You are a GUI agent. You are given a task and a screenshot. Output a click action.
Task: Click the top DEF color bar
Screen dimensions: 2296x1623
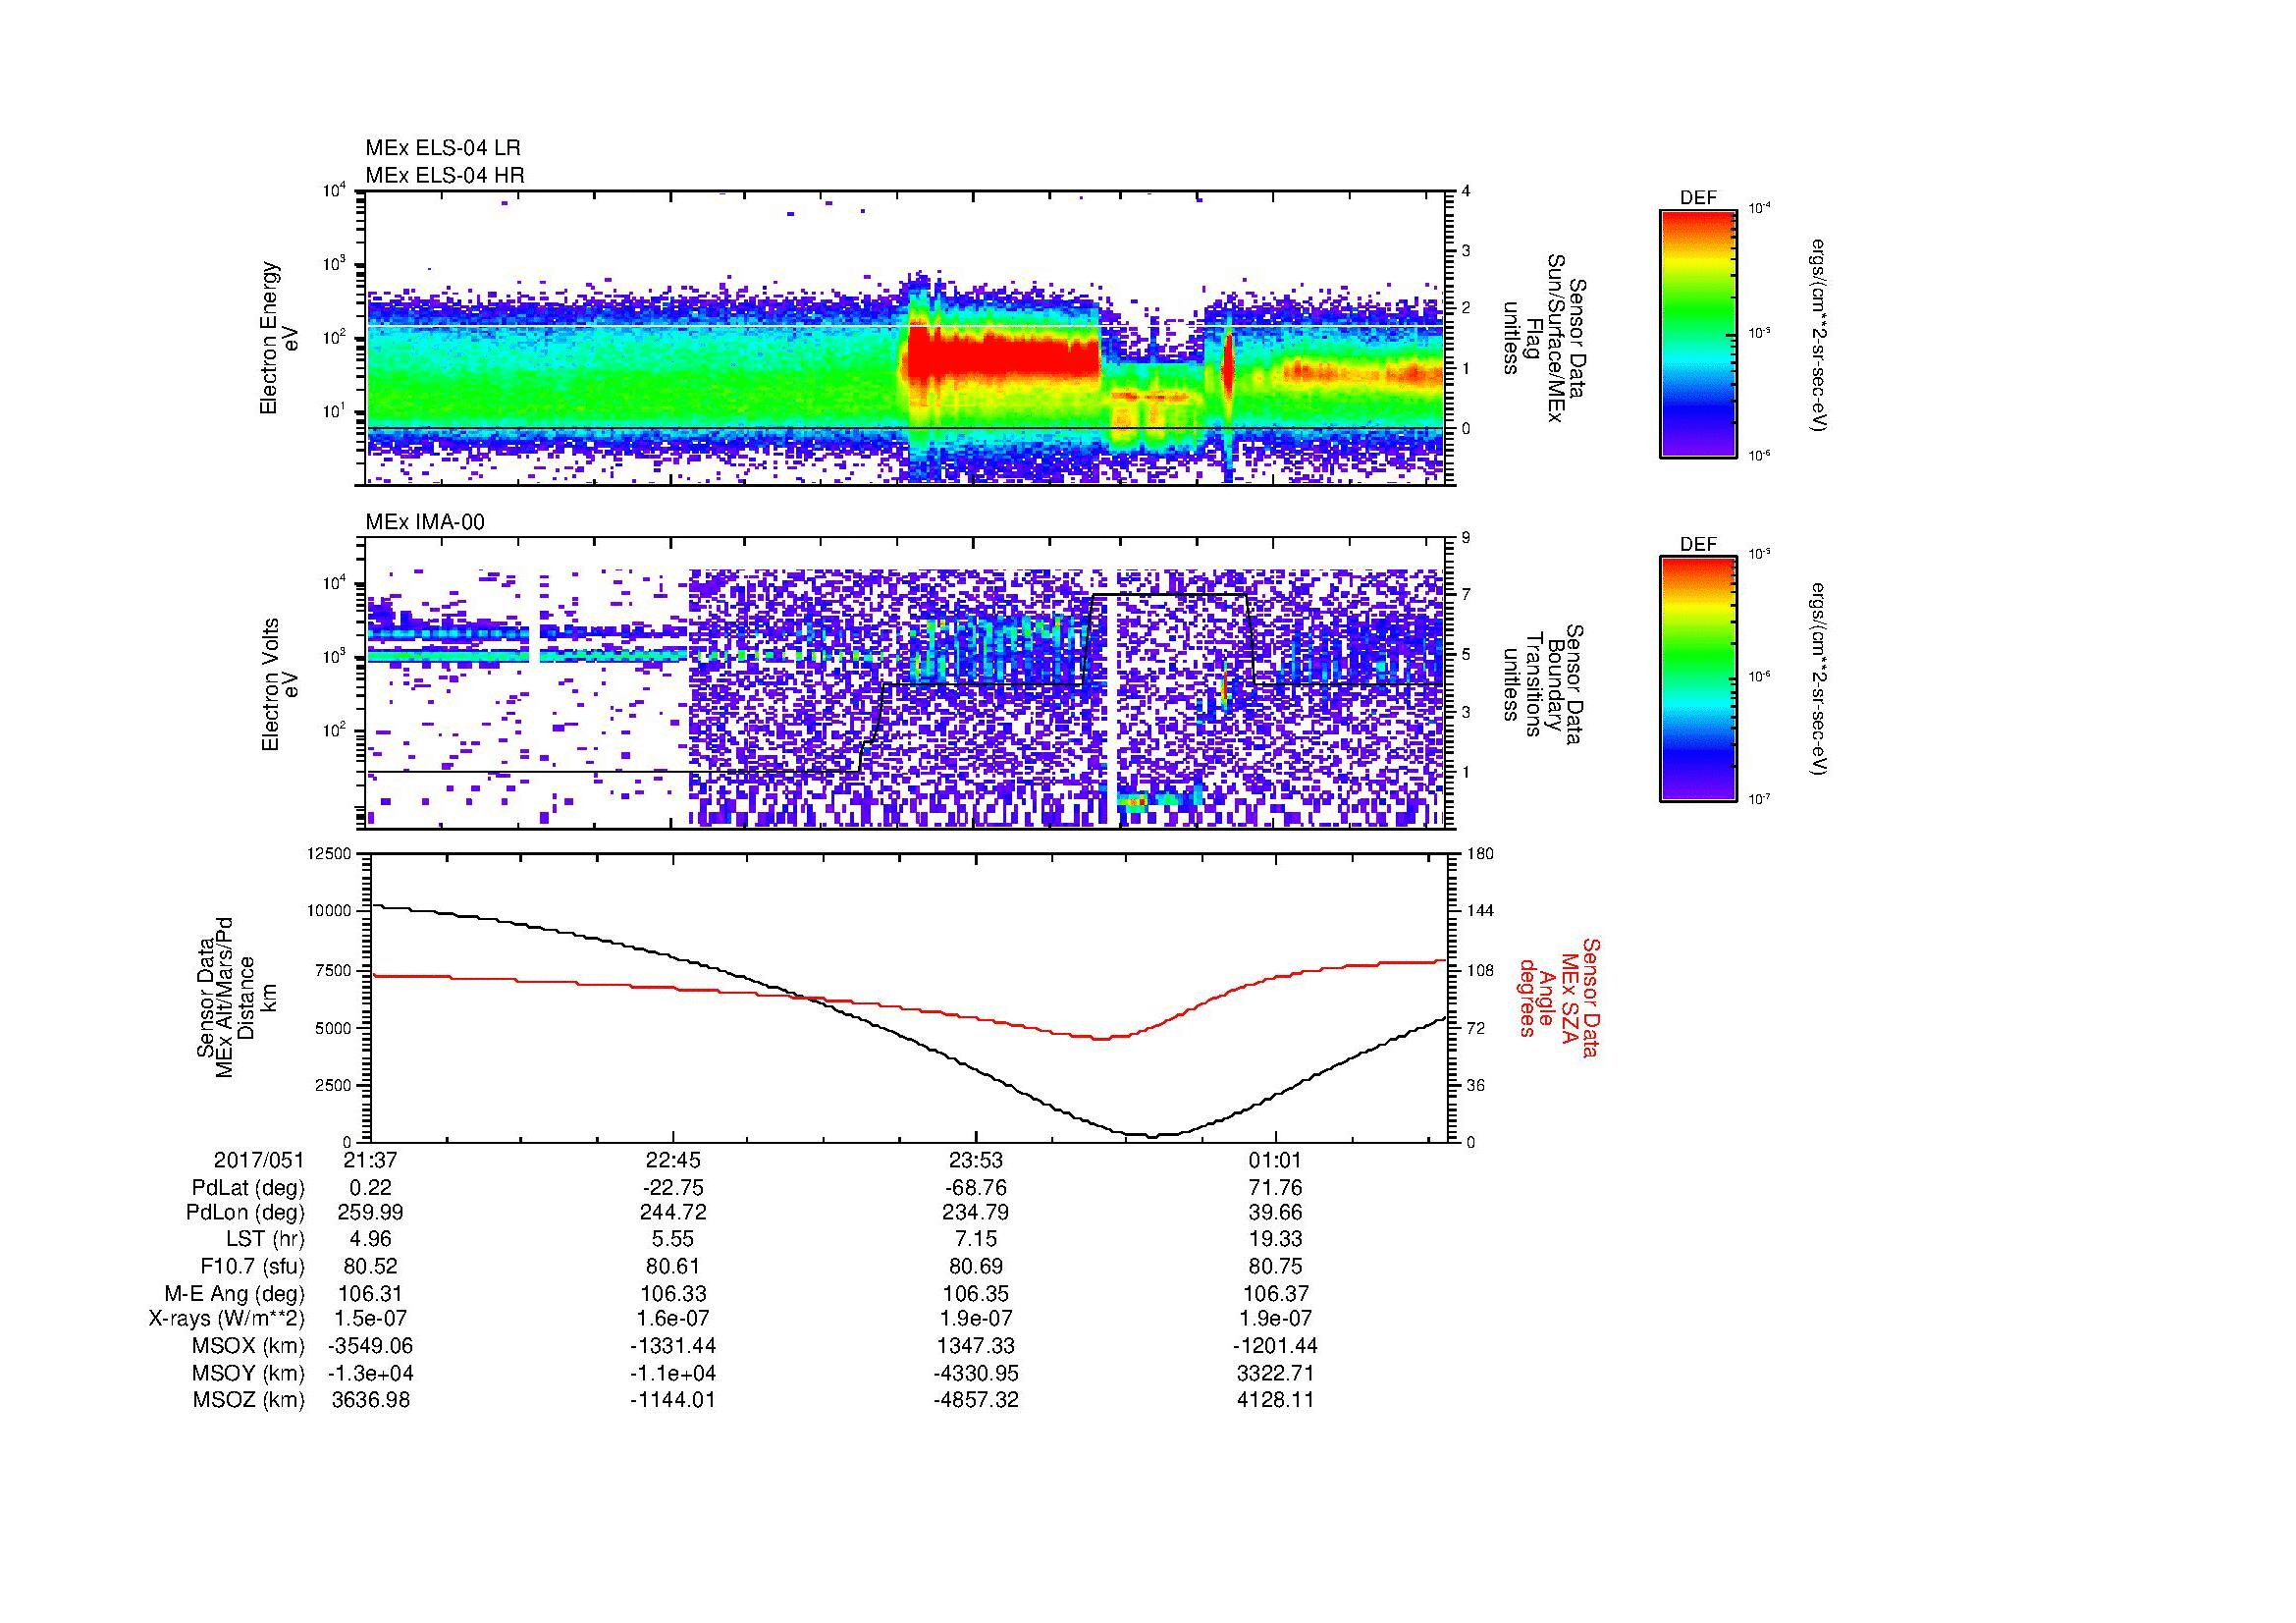[x=1697, y=333]
